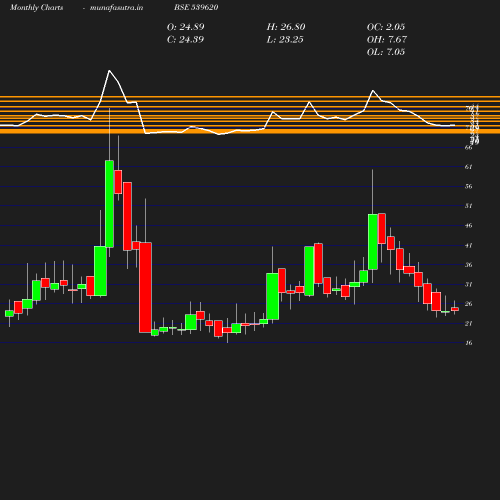
Task: Select the open value 'O: 24.89'
Action: click(186, 27)
